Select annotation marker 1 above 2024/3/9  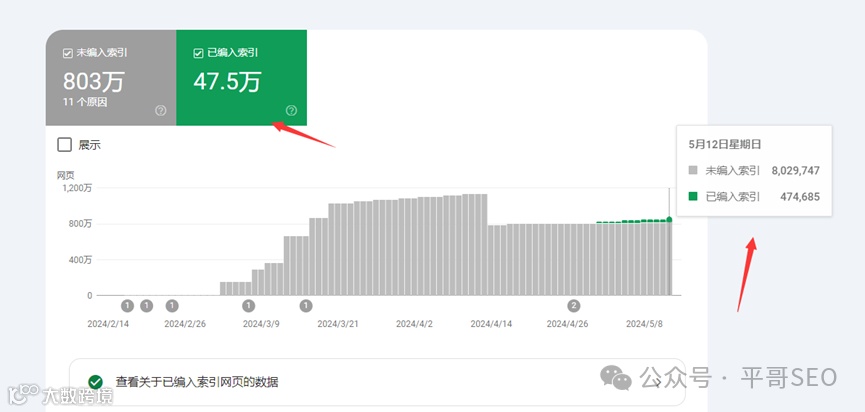pos(249,306)
